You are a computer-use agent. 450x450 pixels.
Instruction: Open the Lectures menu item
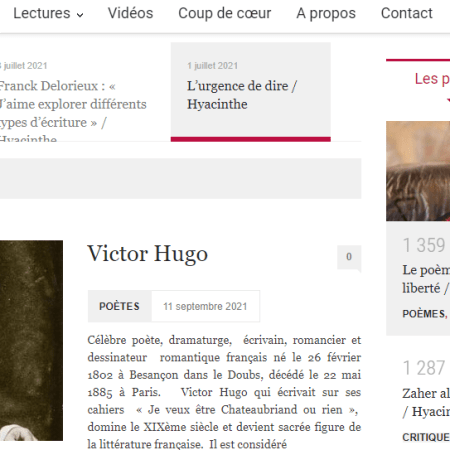pyautogui.click(x=42, y=13)
